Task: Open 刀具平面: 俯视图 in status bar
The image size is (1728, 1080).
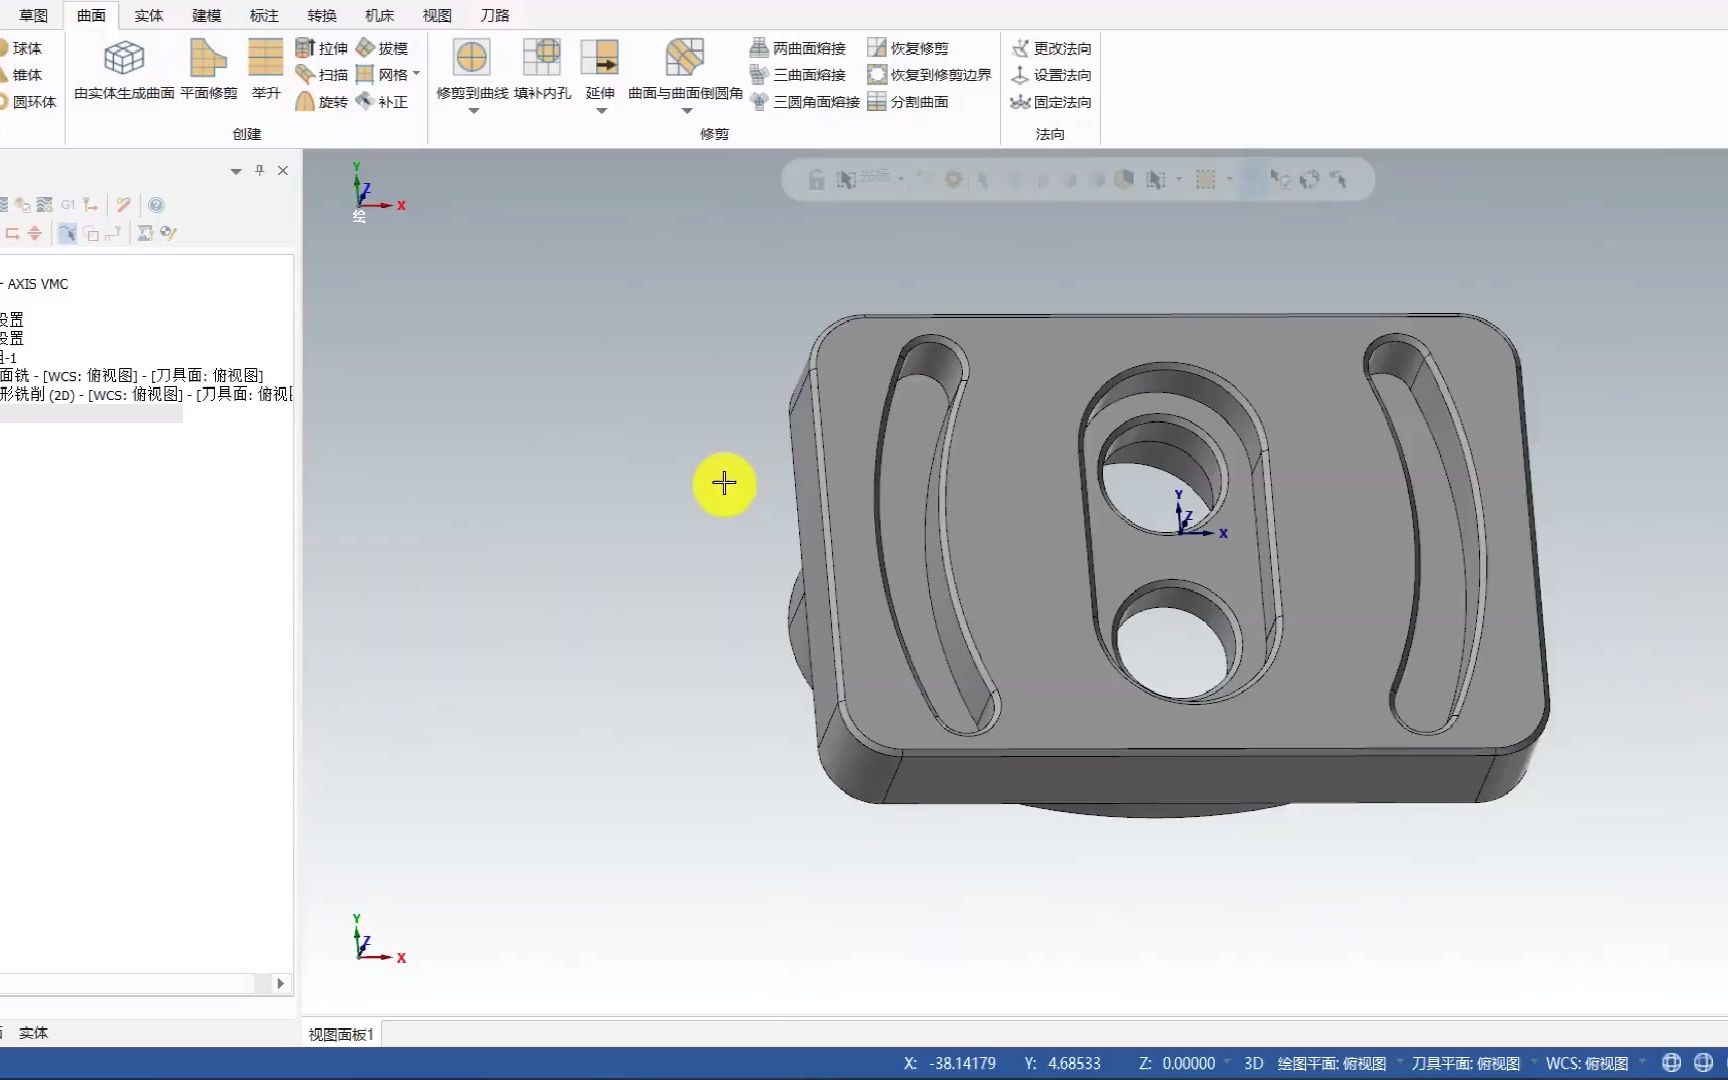Action: pyautogui.click(x=1465, y=1063)
